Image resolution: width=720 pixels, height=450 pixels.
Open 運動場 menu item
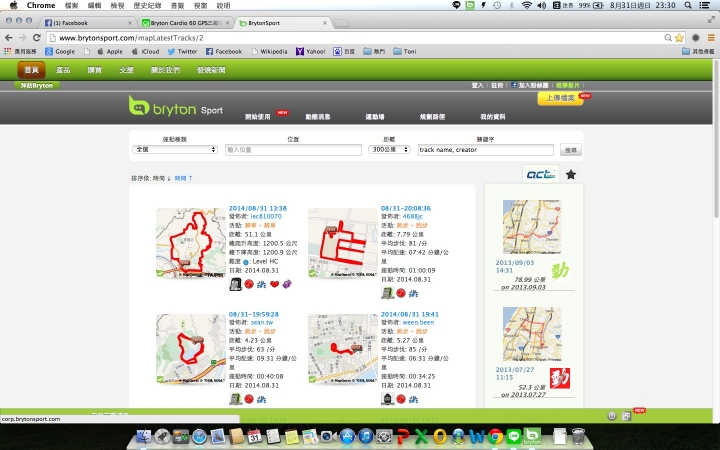click(375, 117)
